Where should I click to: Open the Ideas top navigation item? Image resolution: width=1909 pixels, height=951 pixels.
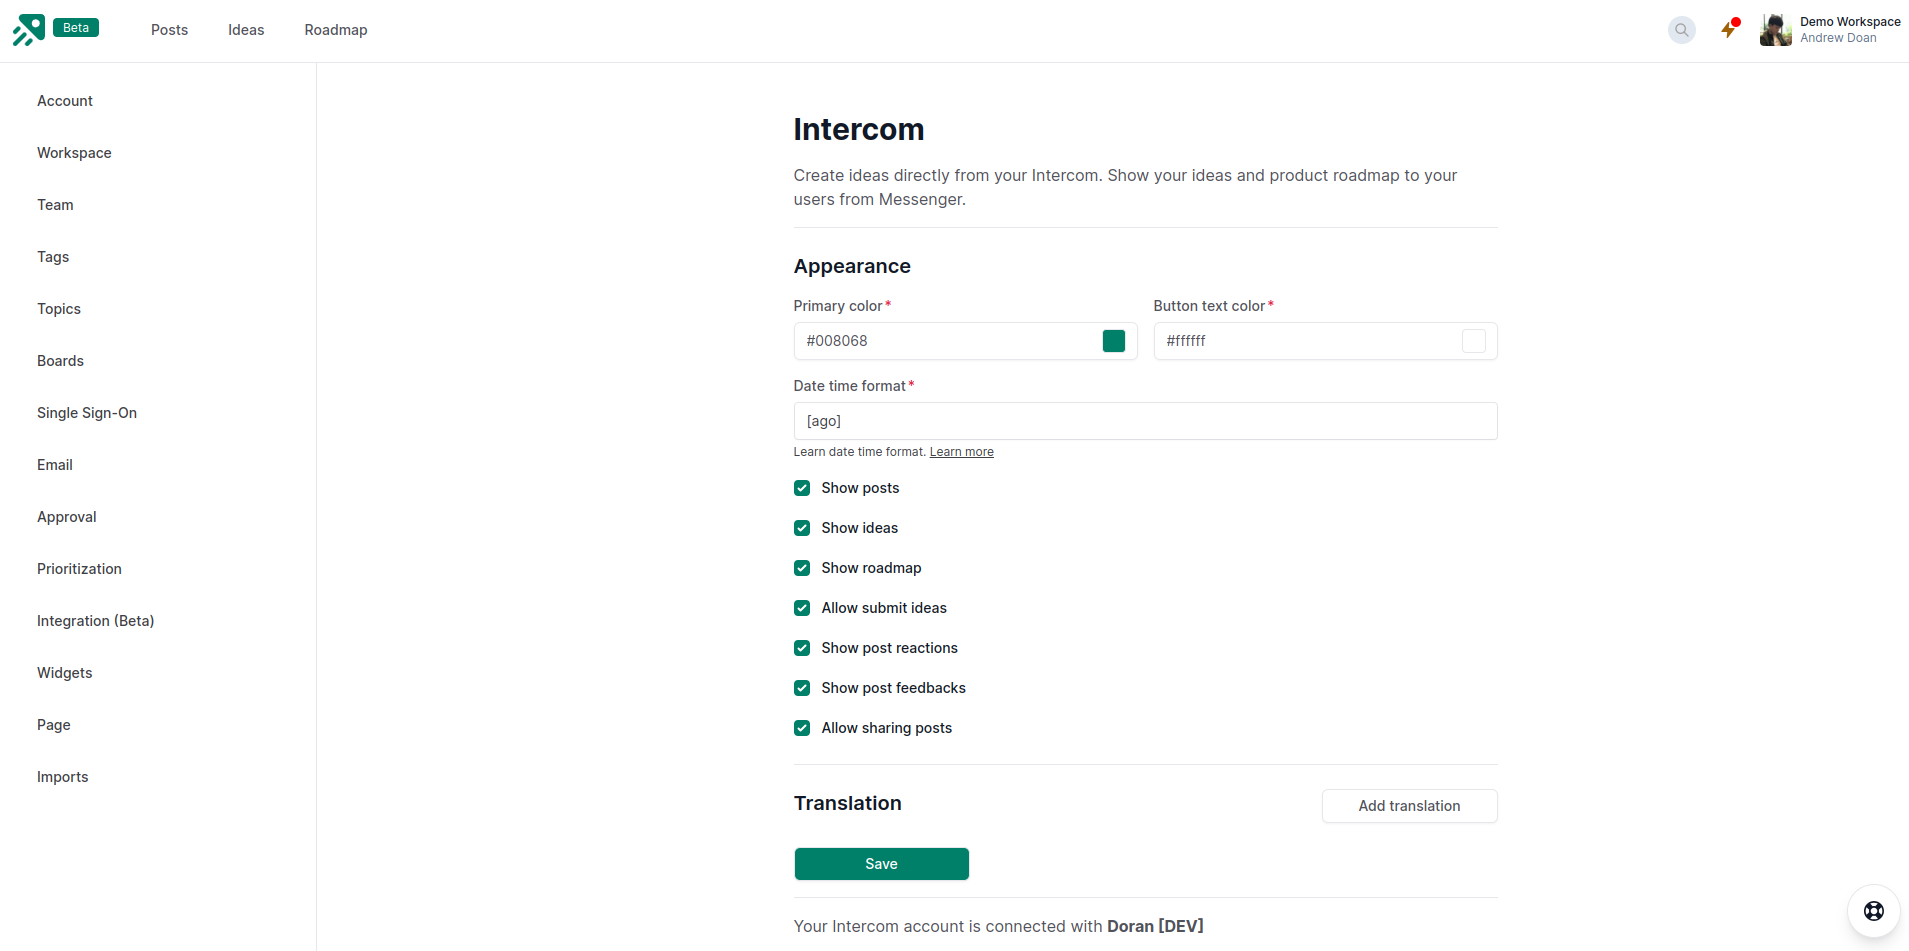coord(246,30)
